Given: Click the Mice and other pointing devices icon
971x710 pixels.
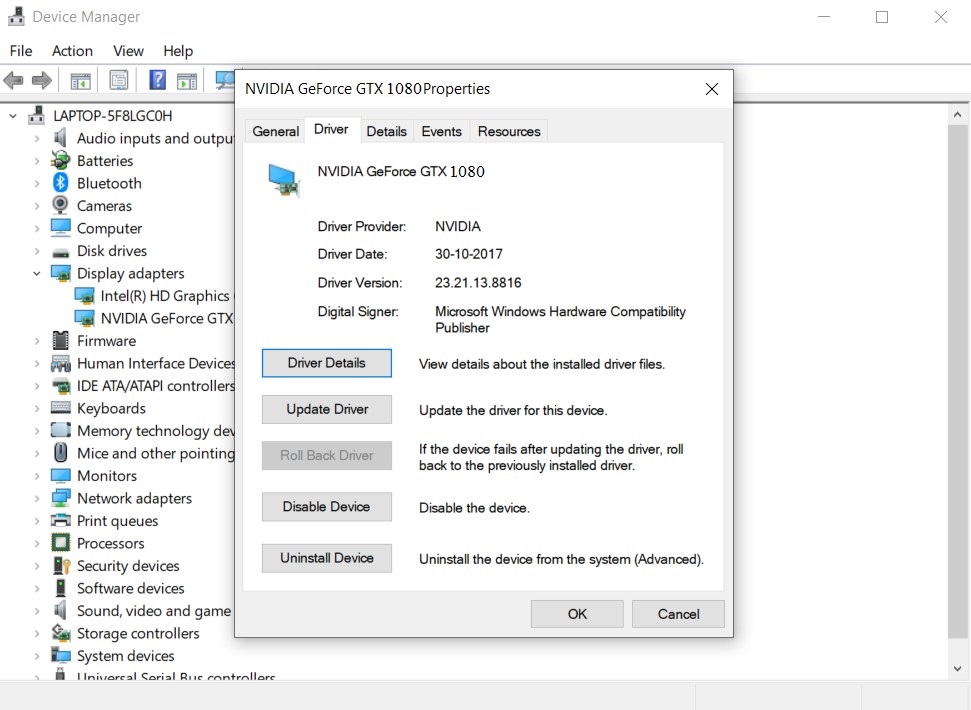Looking at the screenshot, I should pyautogui.click(x=61, y=452).
